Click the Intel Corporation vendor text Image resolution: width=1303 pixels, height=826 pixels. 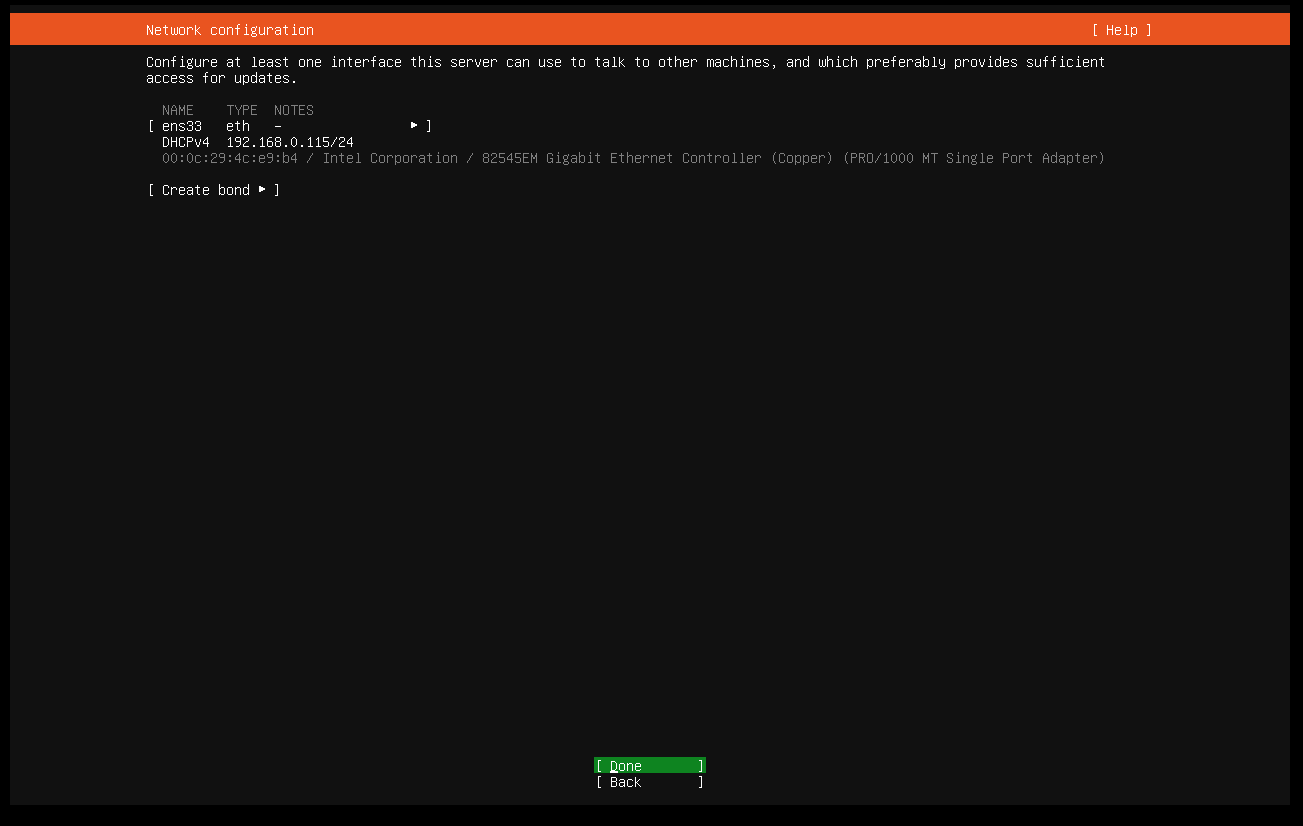(x=390, y=158)
